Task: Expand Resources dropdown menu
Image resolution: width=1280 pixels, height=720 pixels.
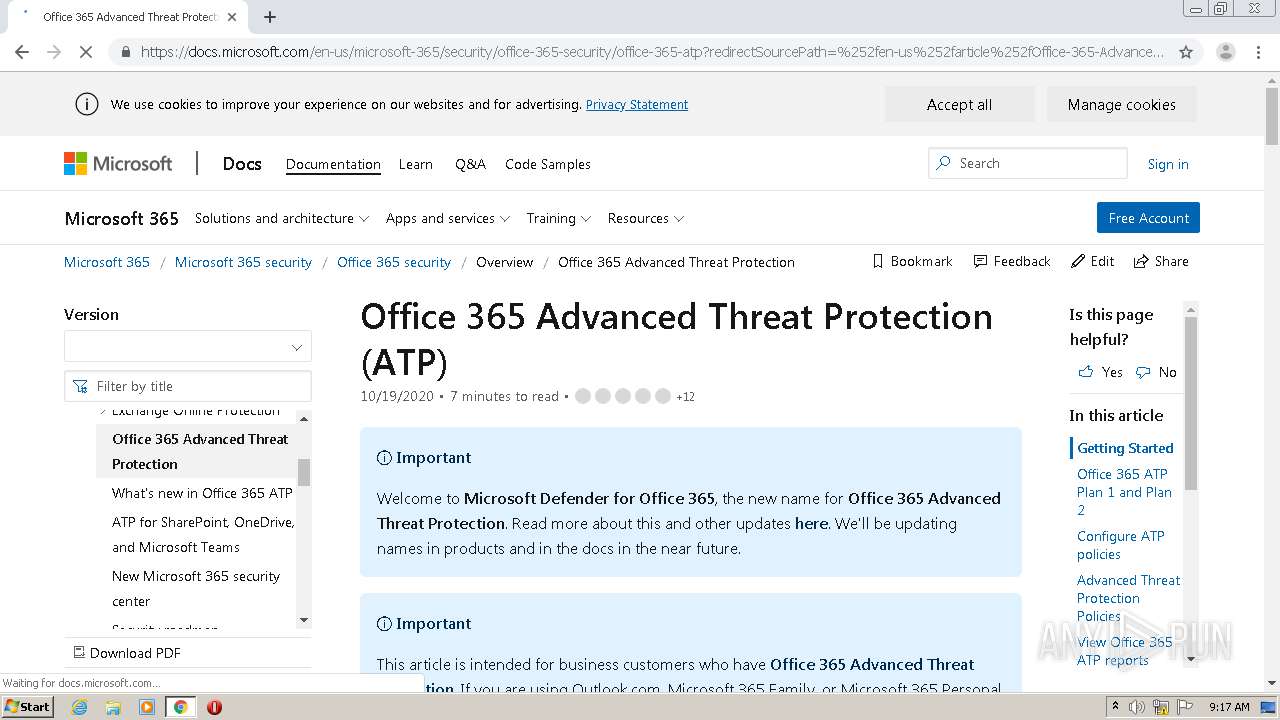Action: [646, 218]
